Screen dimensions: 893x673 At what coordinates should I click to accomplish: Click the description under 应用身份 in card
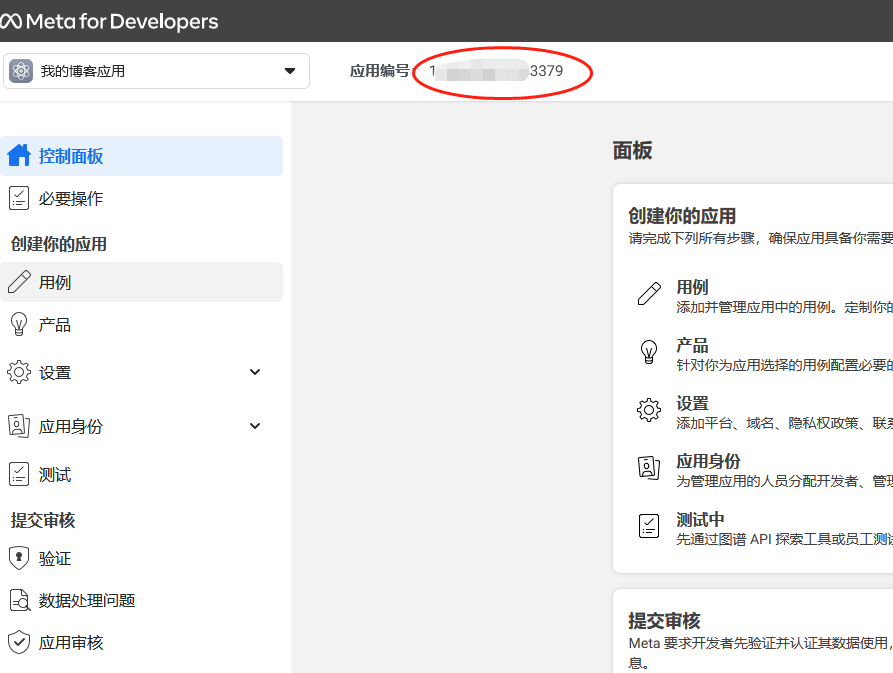pyautogui.click(x=784, y=482)
